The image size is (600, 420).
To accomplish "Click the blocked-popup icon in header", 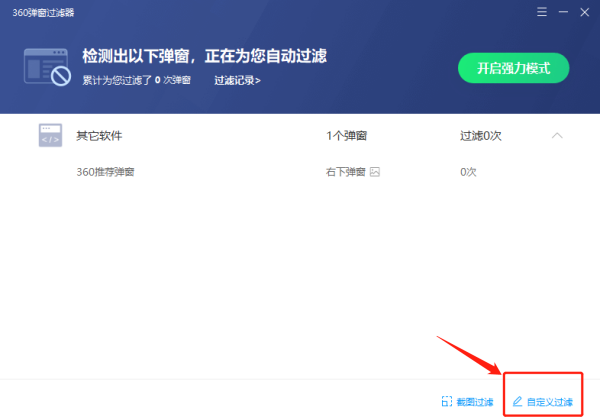I will pos(47,67).
